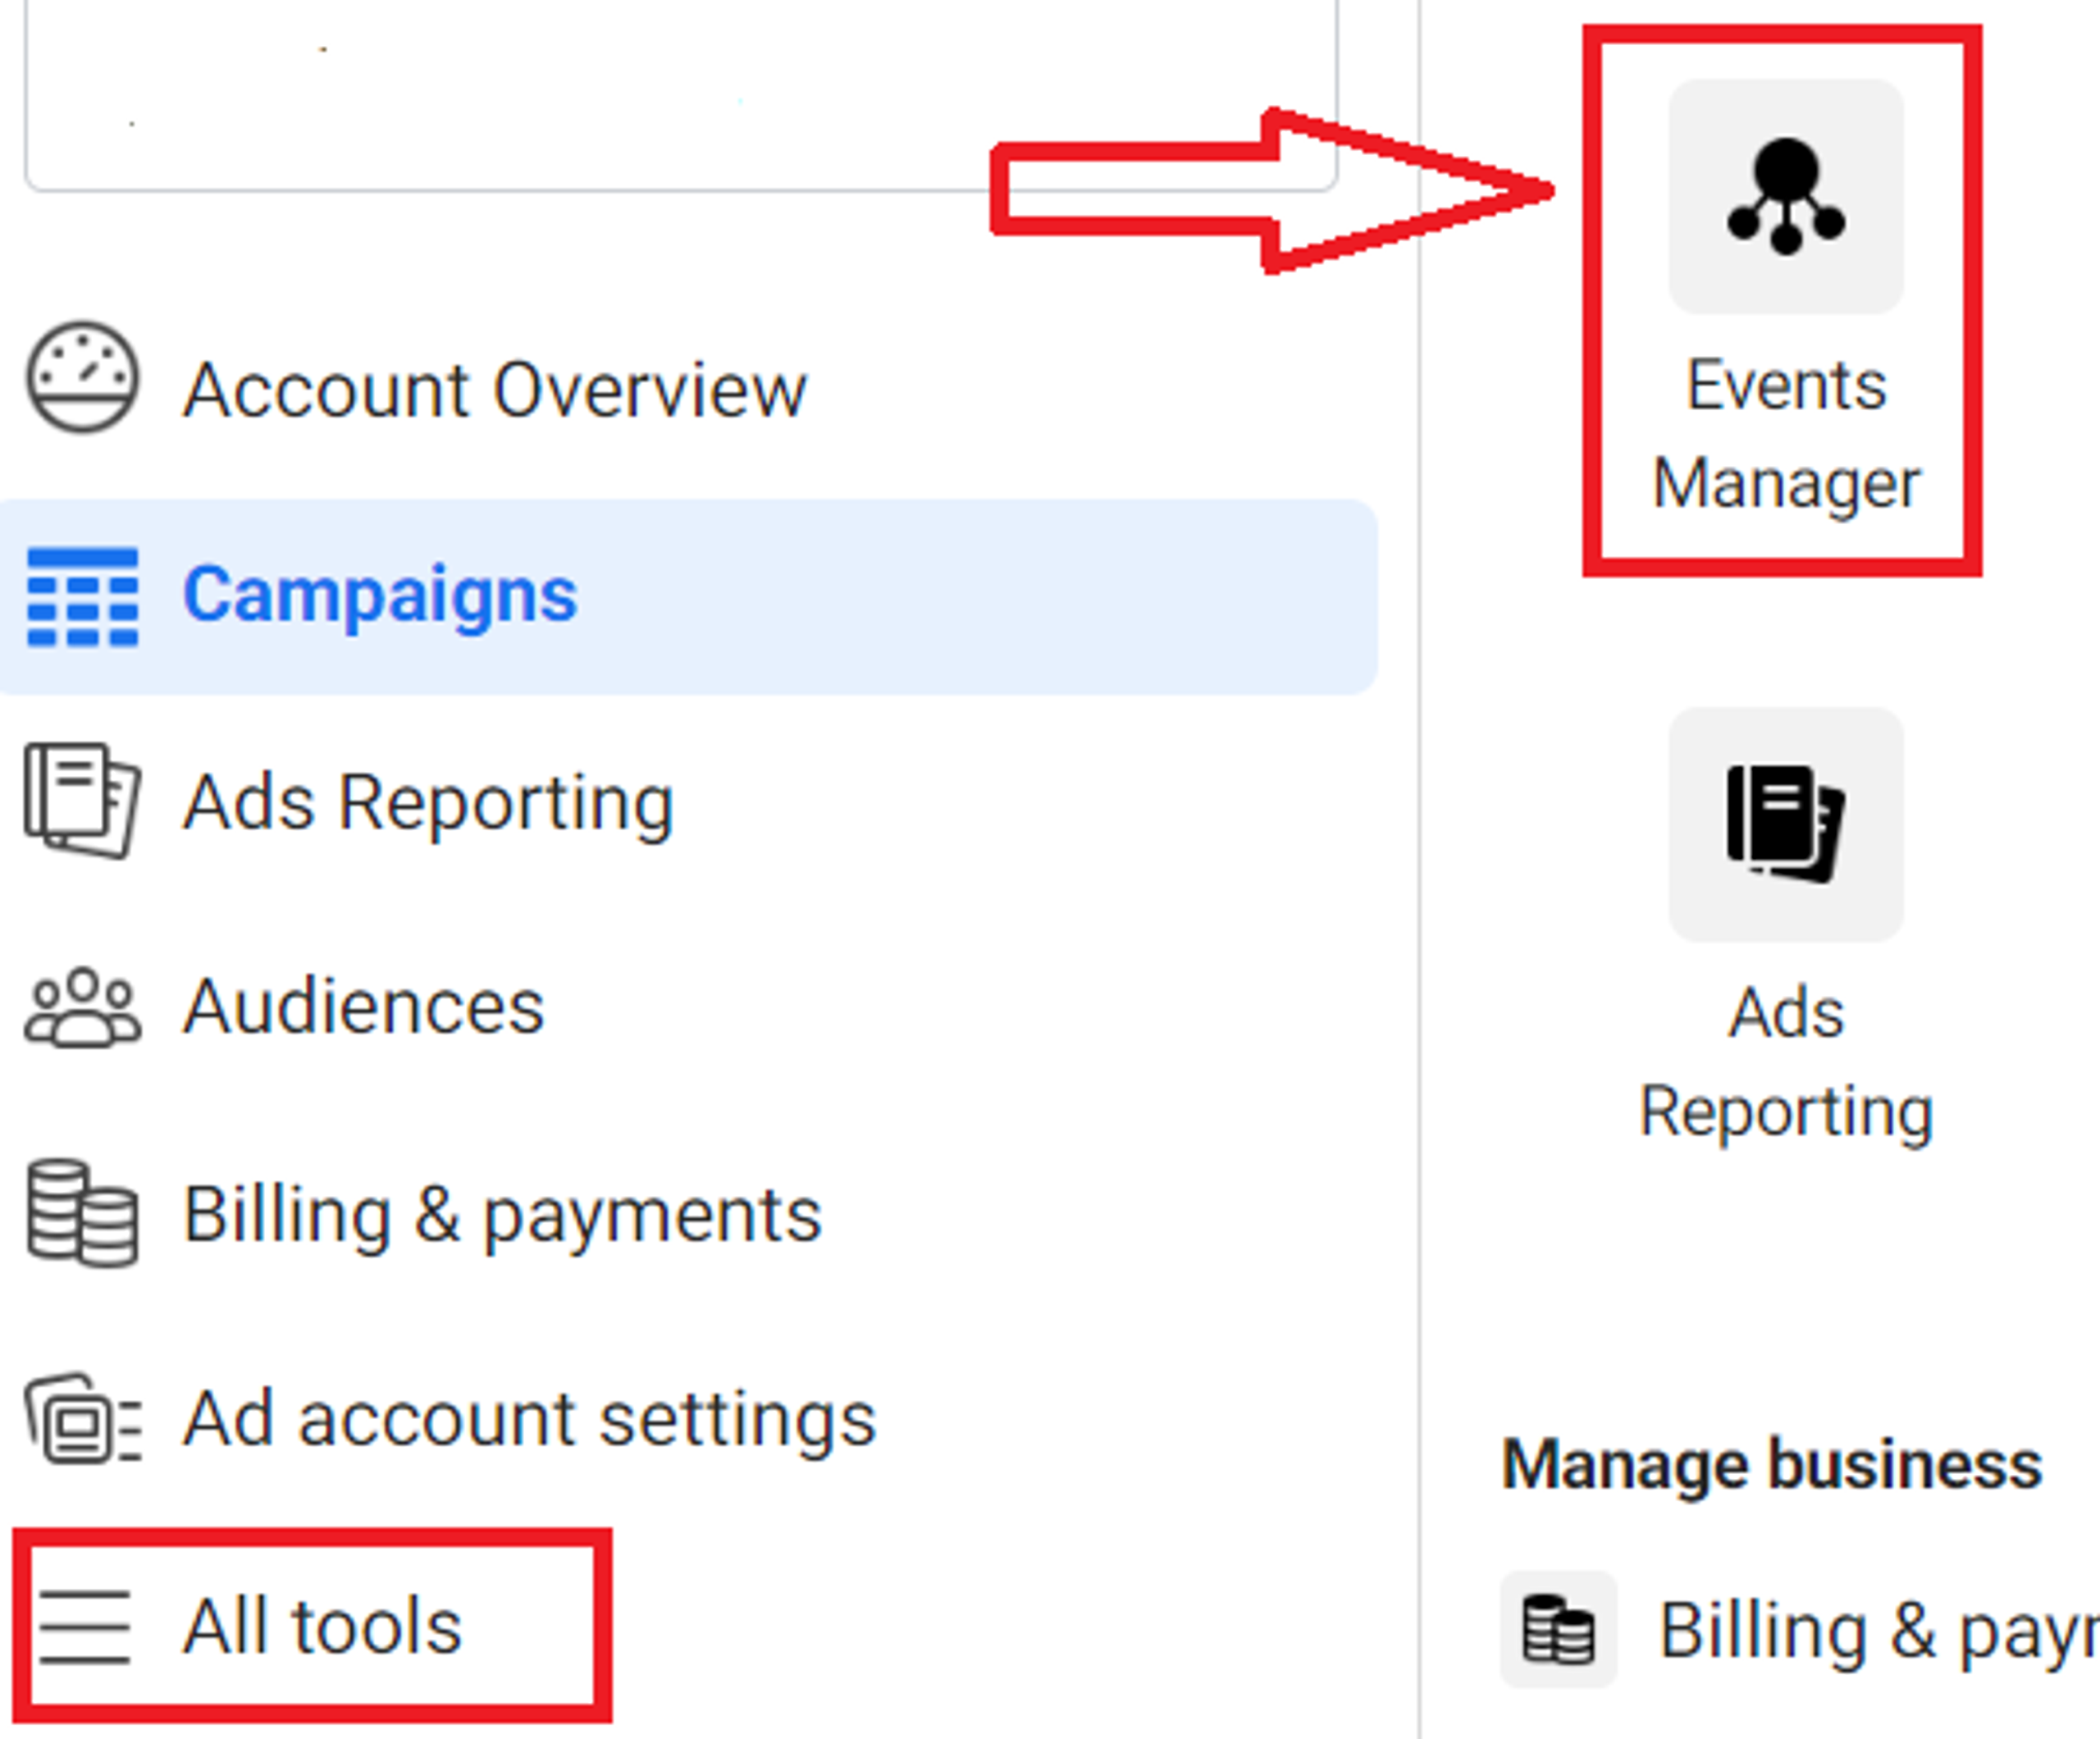Click the Audiences people icon
Viewport: 2100px width, 1739px height.
coord(82,1008)
